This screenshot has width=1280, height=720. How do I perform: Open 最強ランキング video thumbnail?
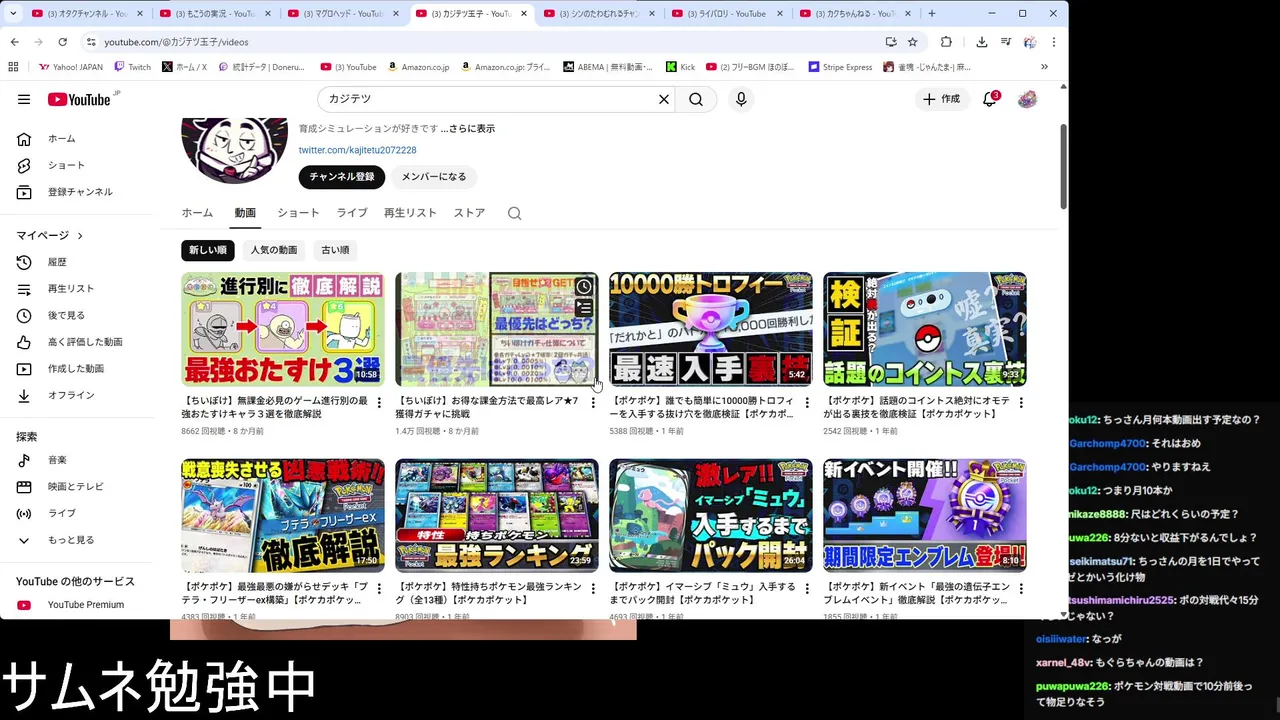pyautogui.click(x=496, y=516)
